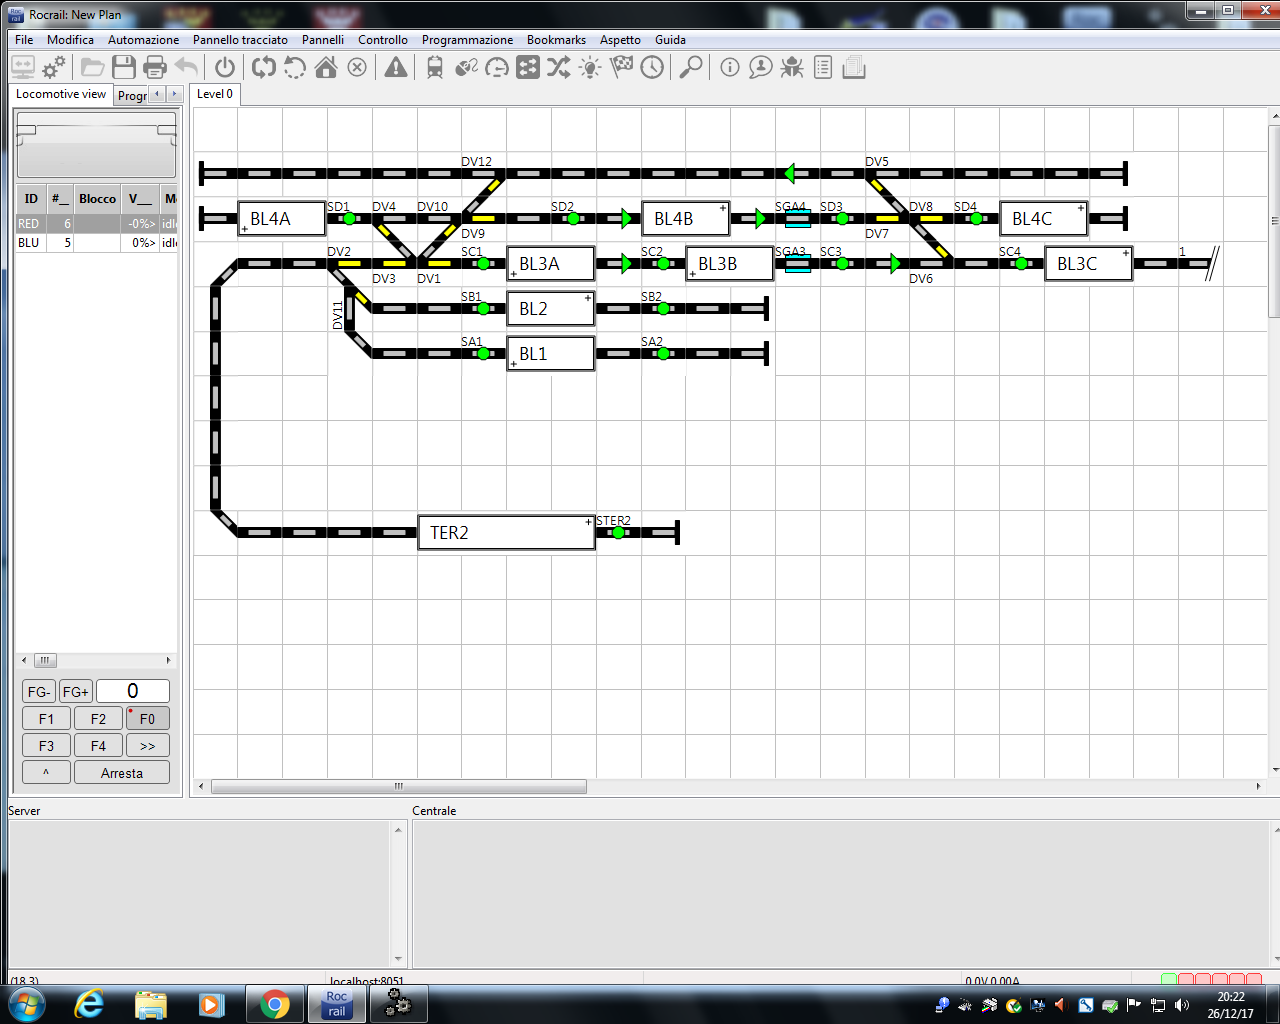1280x1024 pixels.
Task: Toggle track power on/off in toolbar
Action: [x=225, y=67]
